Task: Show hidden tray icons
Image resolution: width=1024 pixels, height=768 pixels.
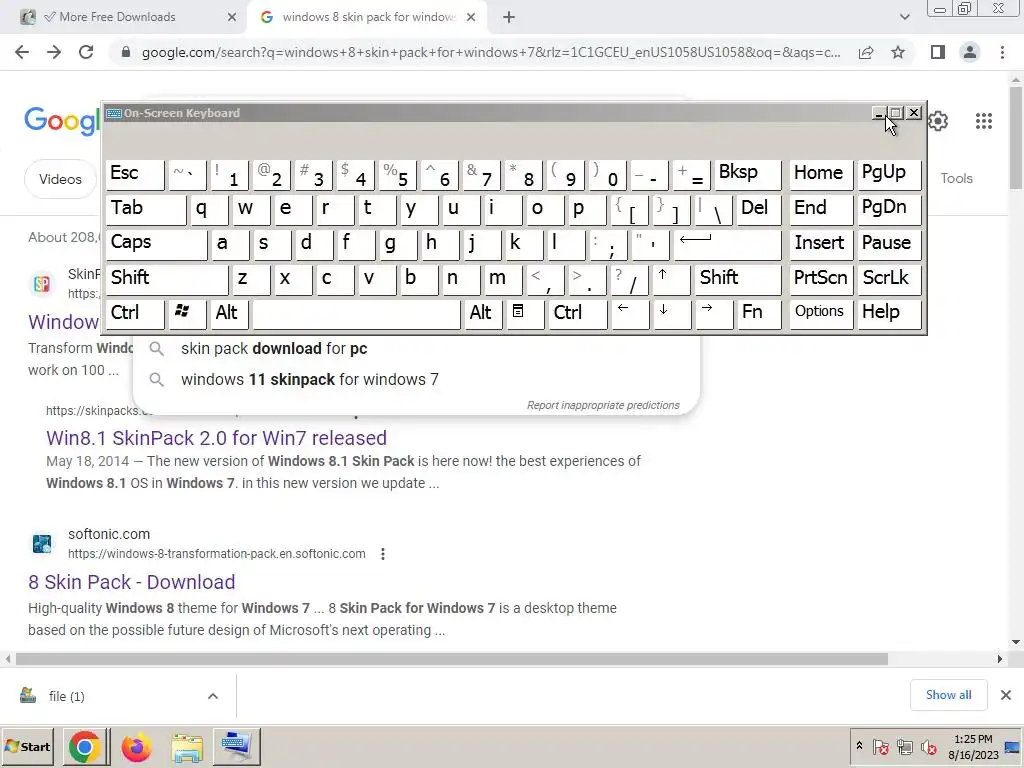Action: point(859,746)
